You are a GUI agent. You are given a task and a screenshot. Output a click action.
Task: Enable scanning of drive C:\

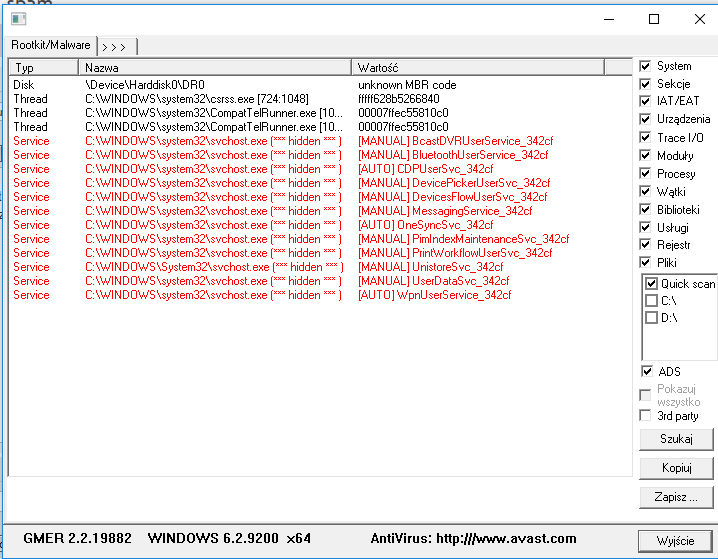pyautogui.click(x=651, y=301)
